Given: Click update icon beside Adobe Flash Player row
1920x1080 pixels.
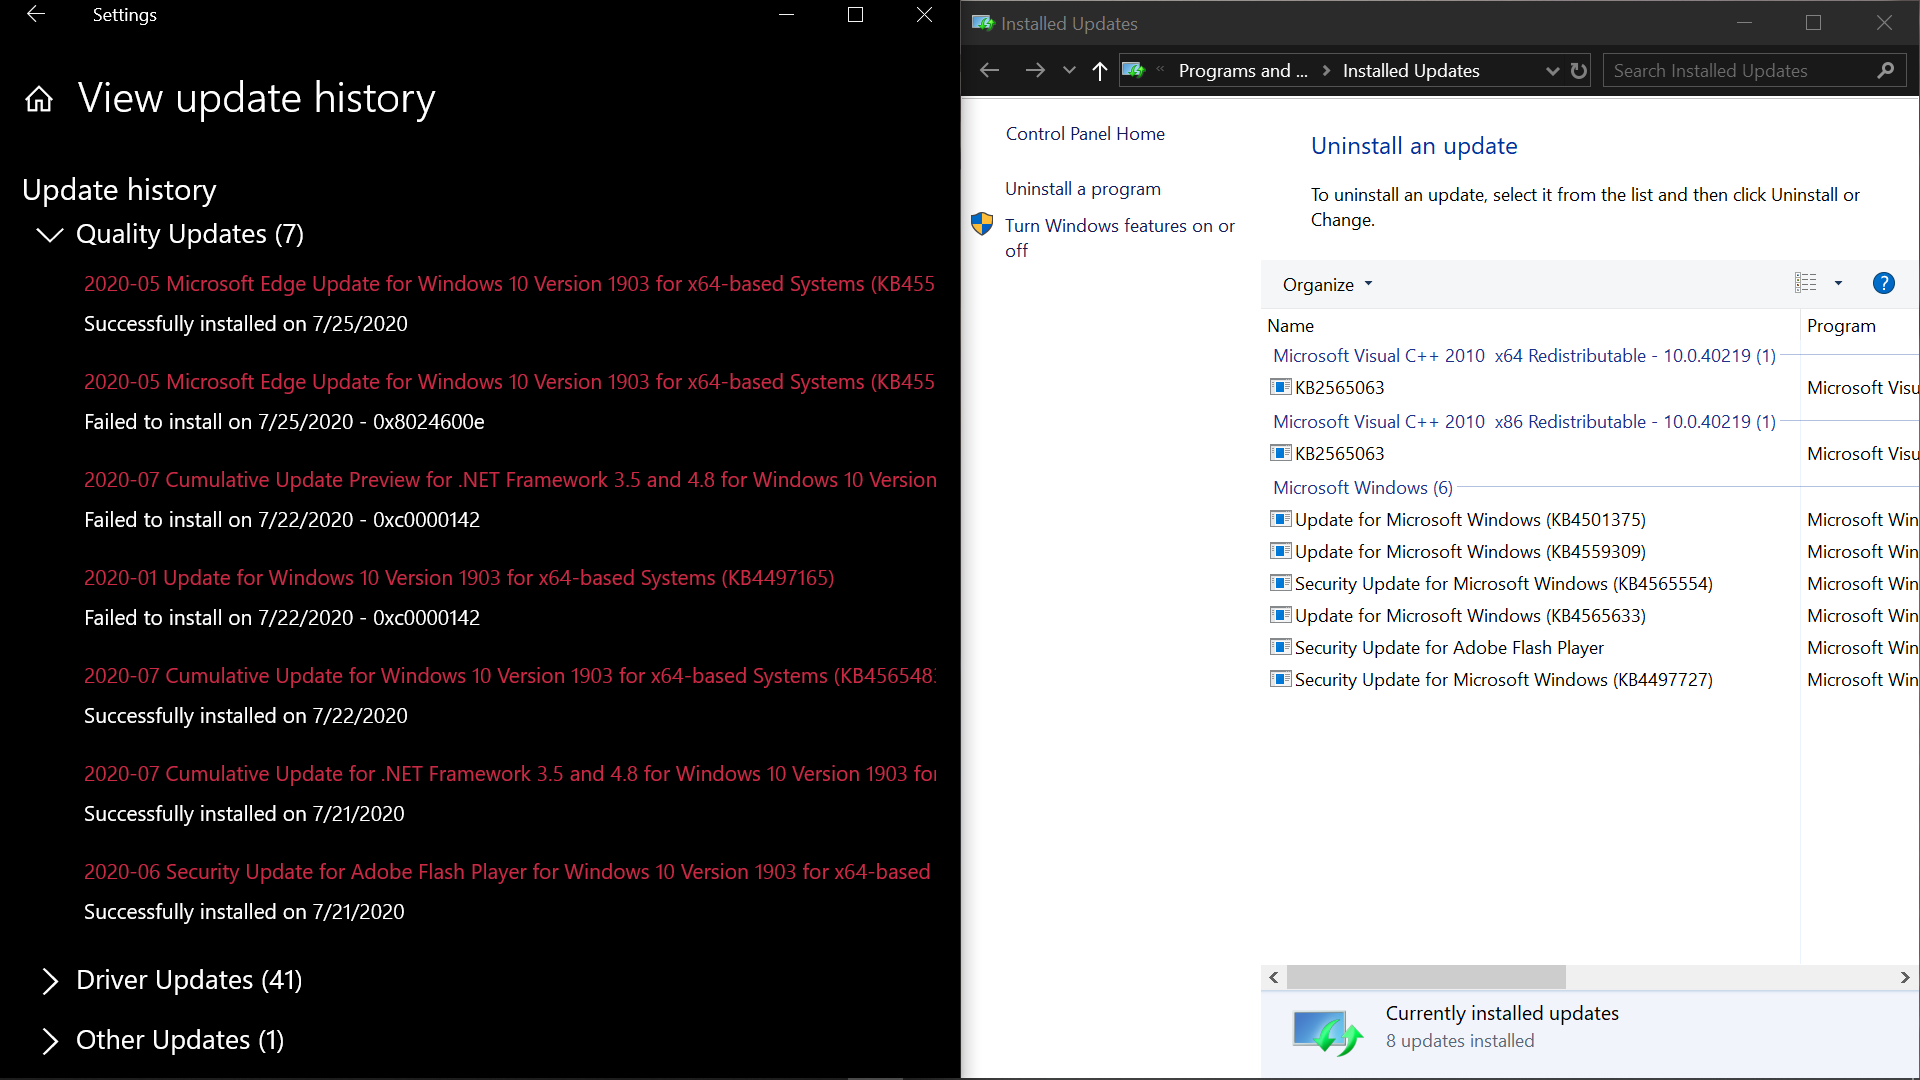Looking at the screenshot, I should [1280, 647].
